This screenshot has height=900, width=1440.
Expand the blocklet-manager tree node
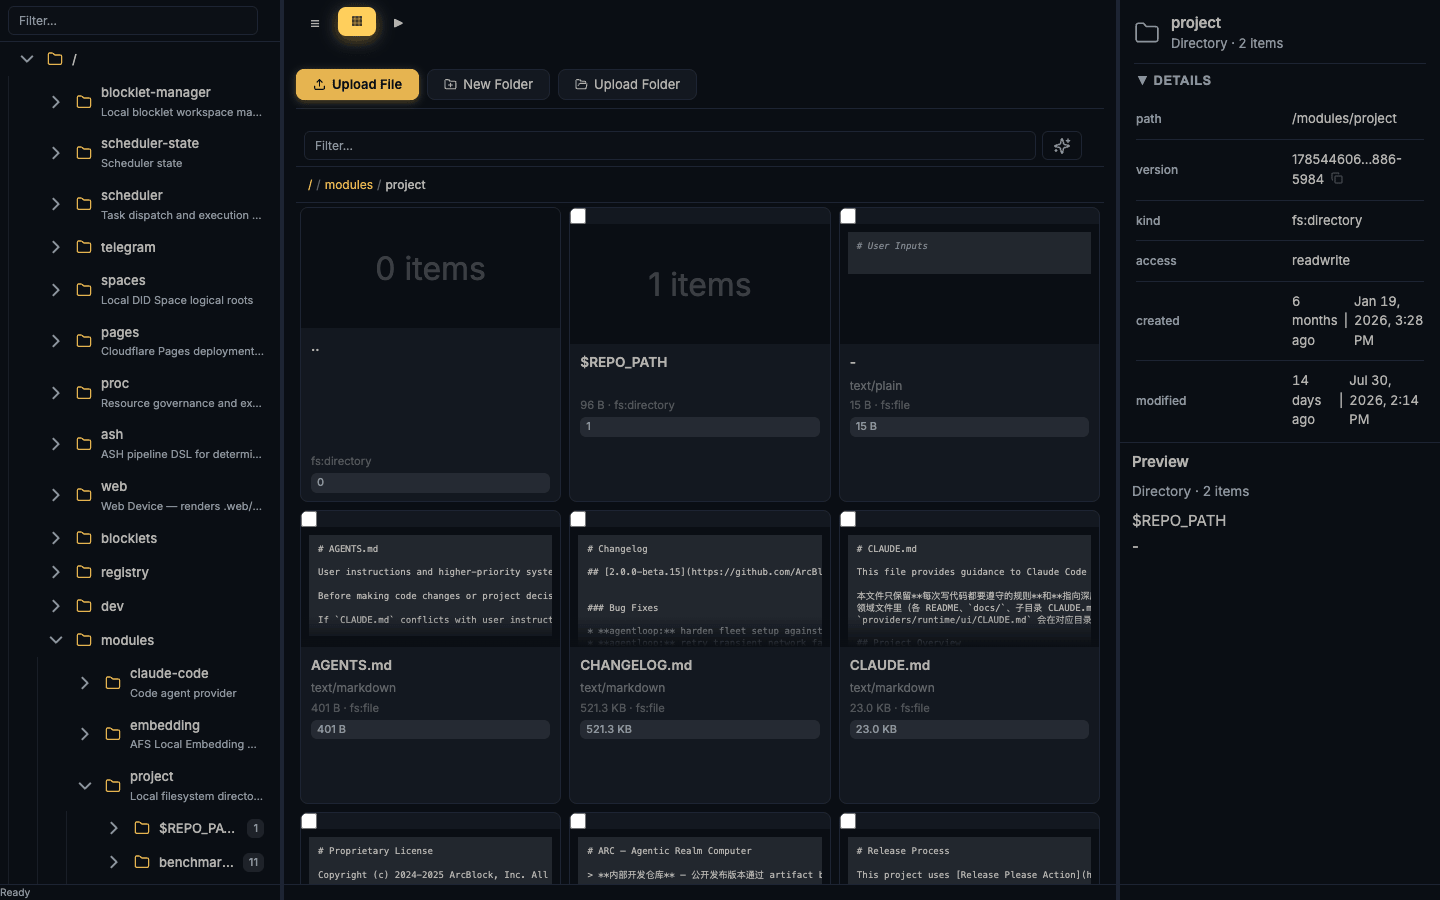point(56,102)
